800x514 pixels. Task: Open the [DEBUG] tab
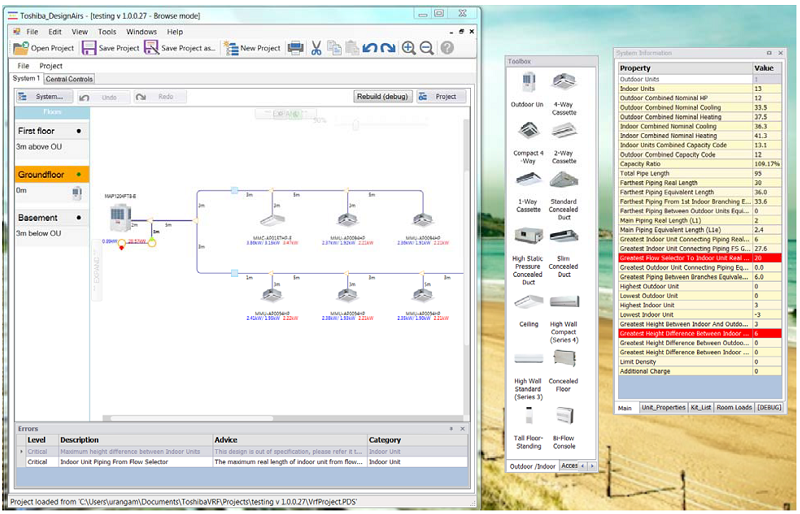pos(769,407)
